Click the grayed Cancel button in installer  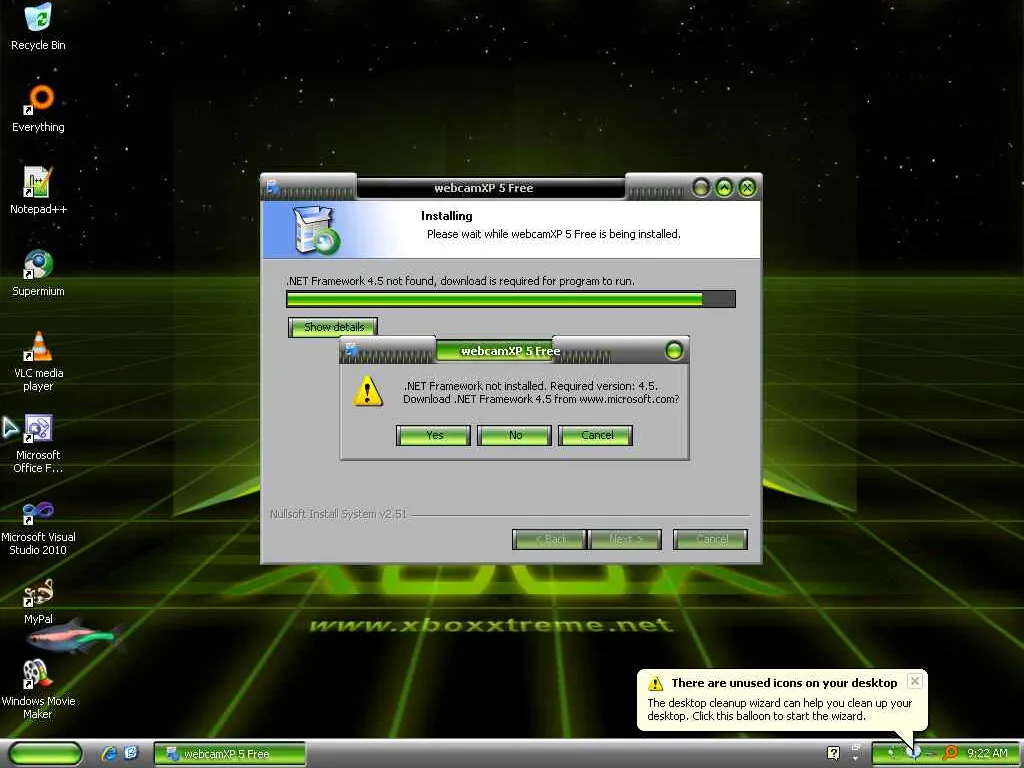[711, 539]
